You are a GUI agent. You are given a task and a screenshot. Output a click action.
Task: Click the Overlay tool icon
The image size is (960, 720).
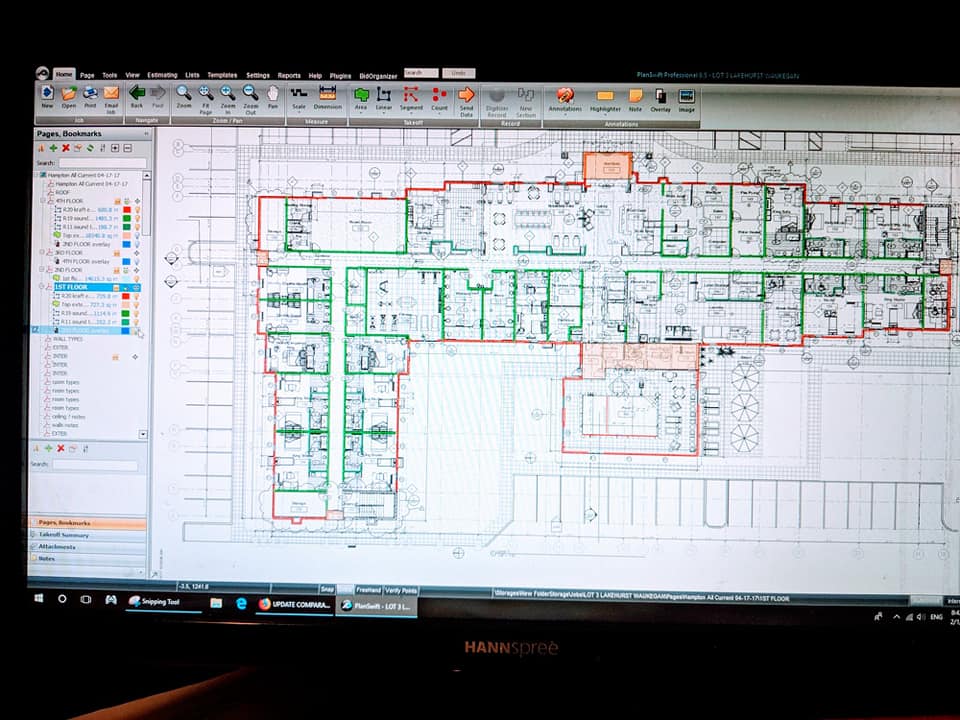coord(660,97)
